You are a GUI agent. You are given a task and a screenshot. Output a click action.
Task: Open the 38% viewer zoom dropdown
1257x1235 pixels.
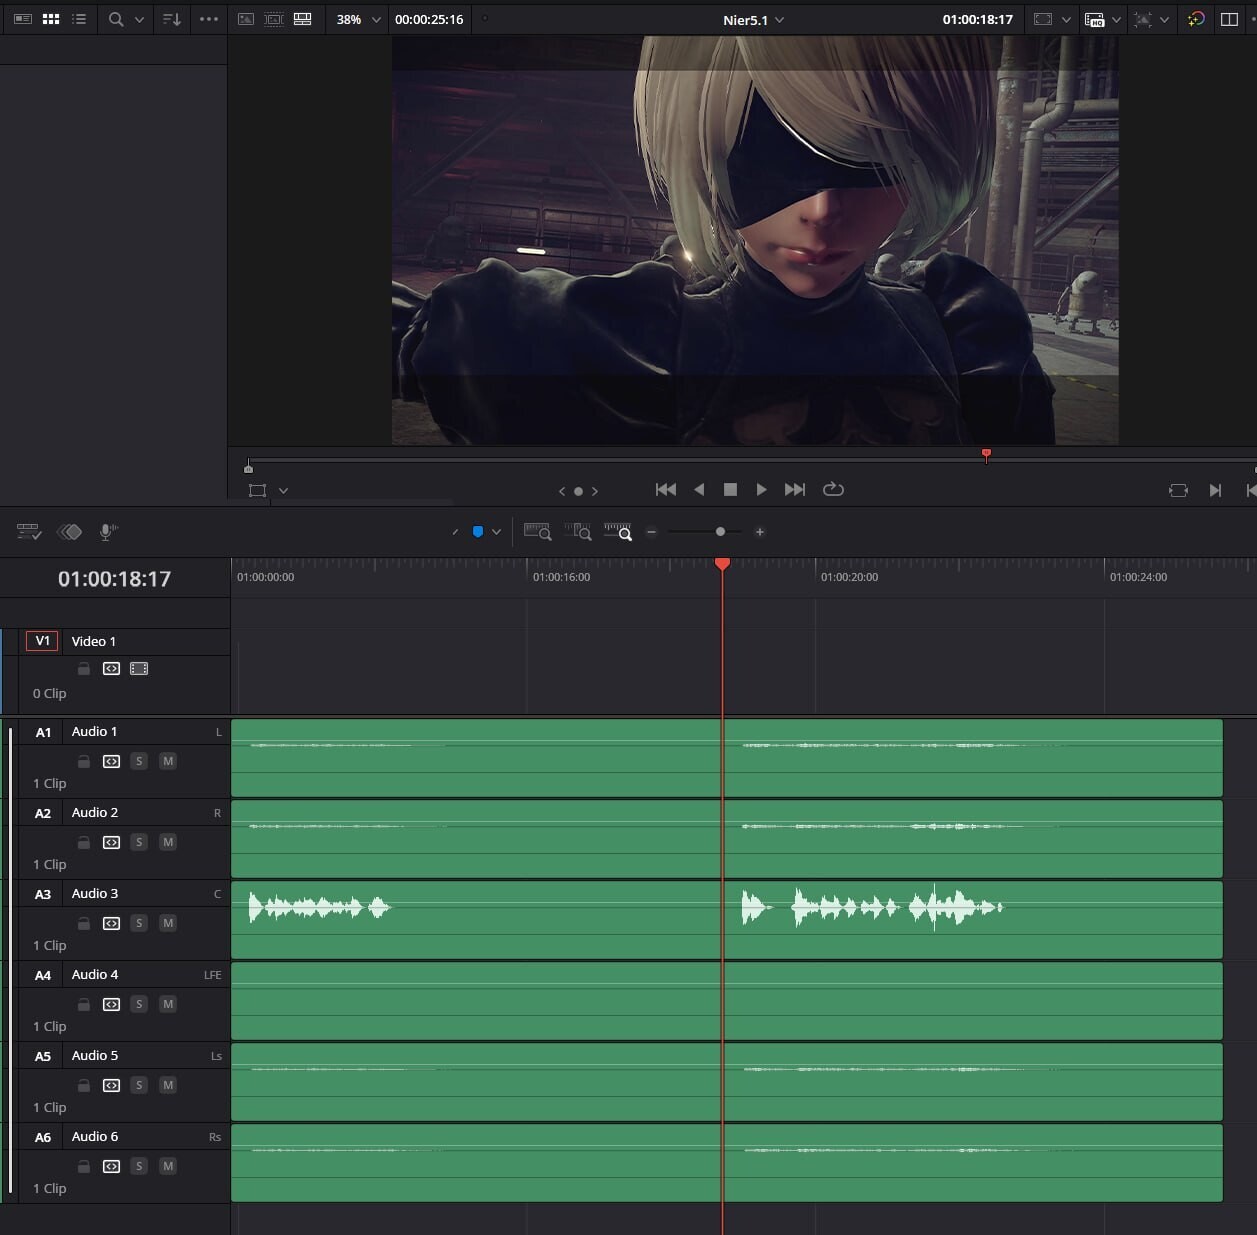(359, 19)
